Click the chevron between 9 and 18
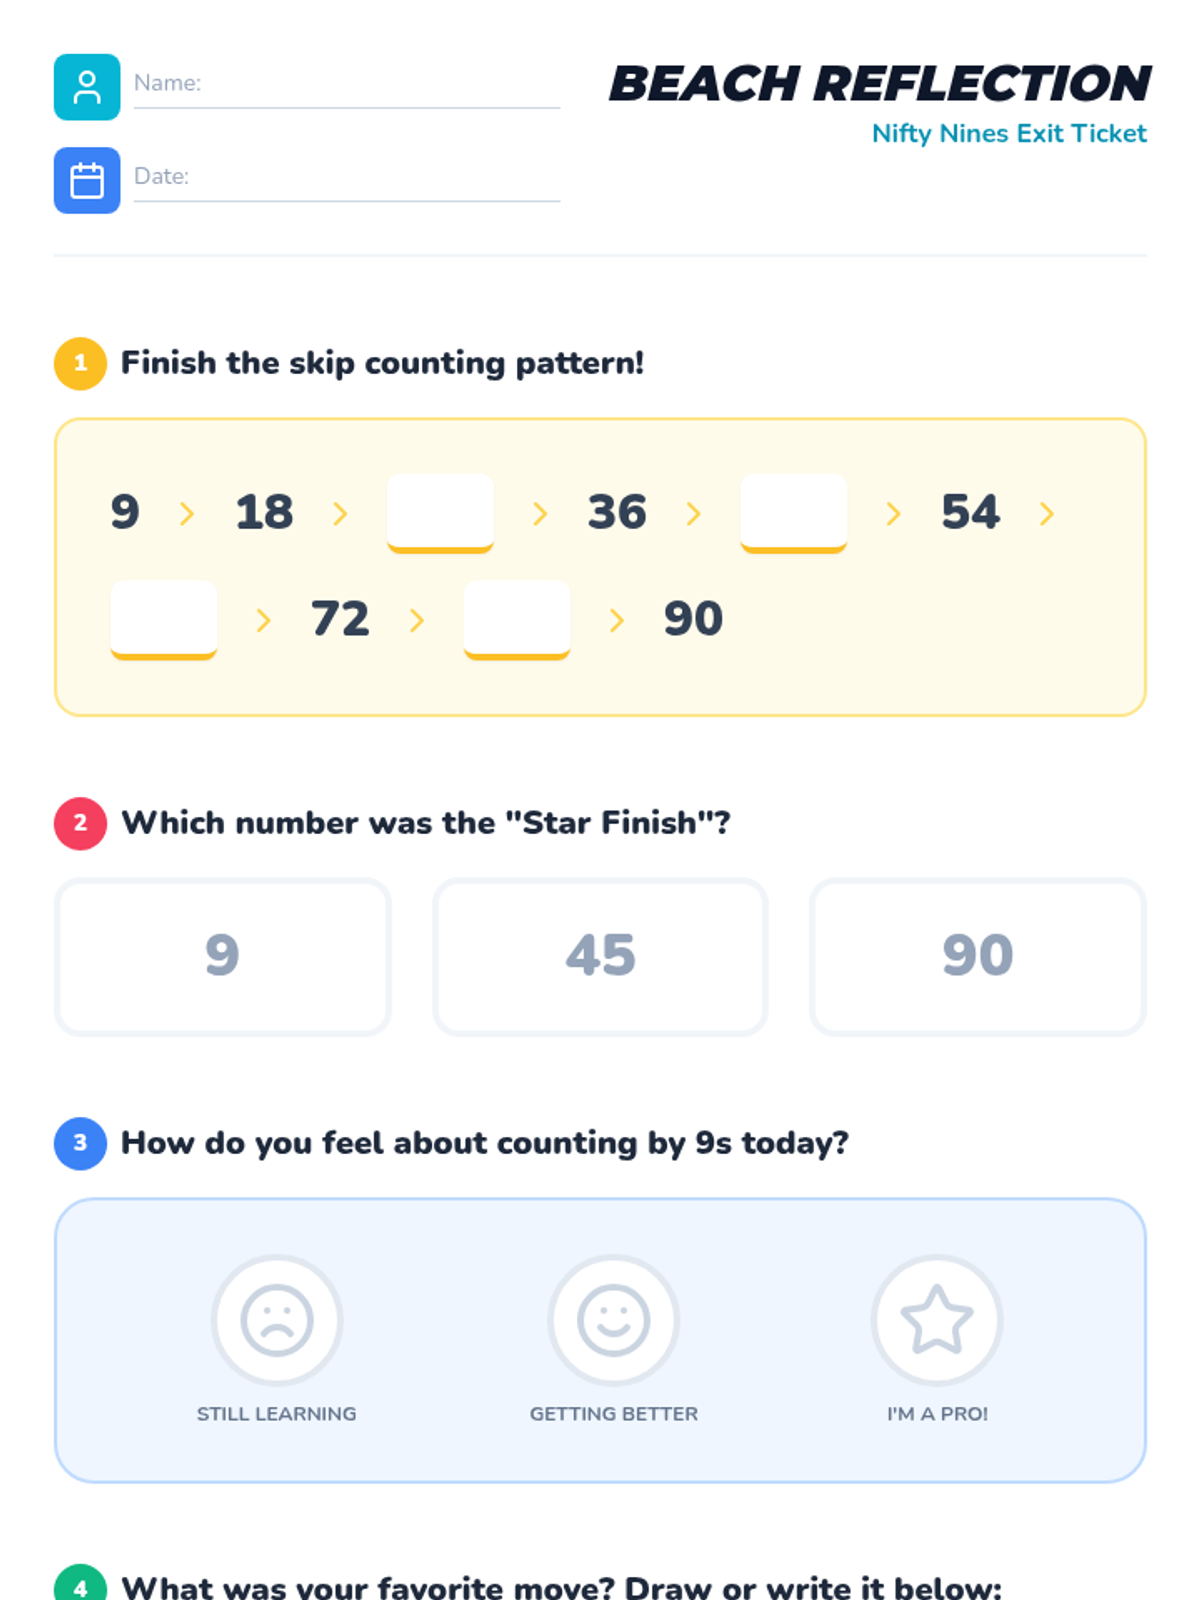This screenshot has width=1200, height=1600. (186, 514)
